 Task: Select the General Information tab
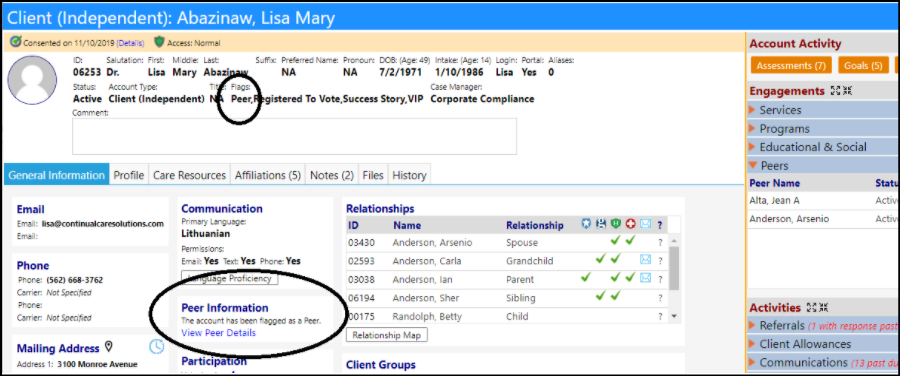coord(56,175)
